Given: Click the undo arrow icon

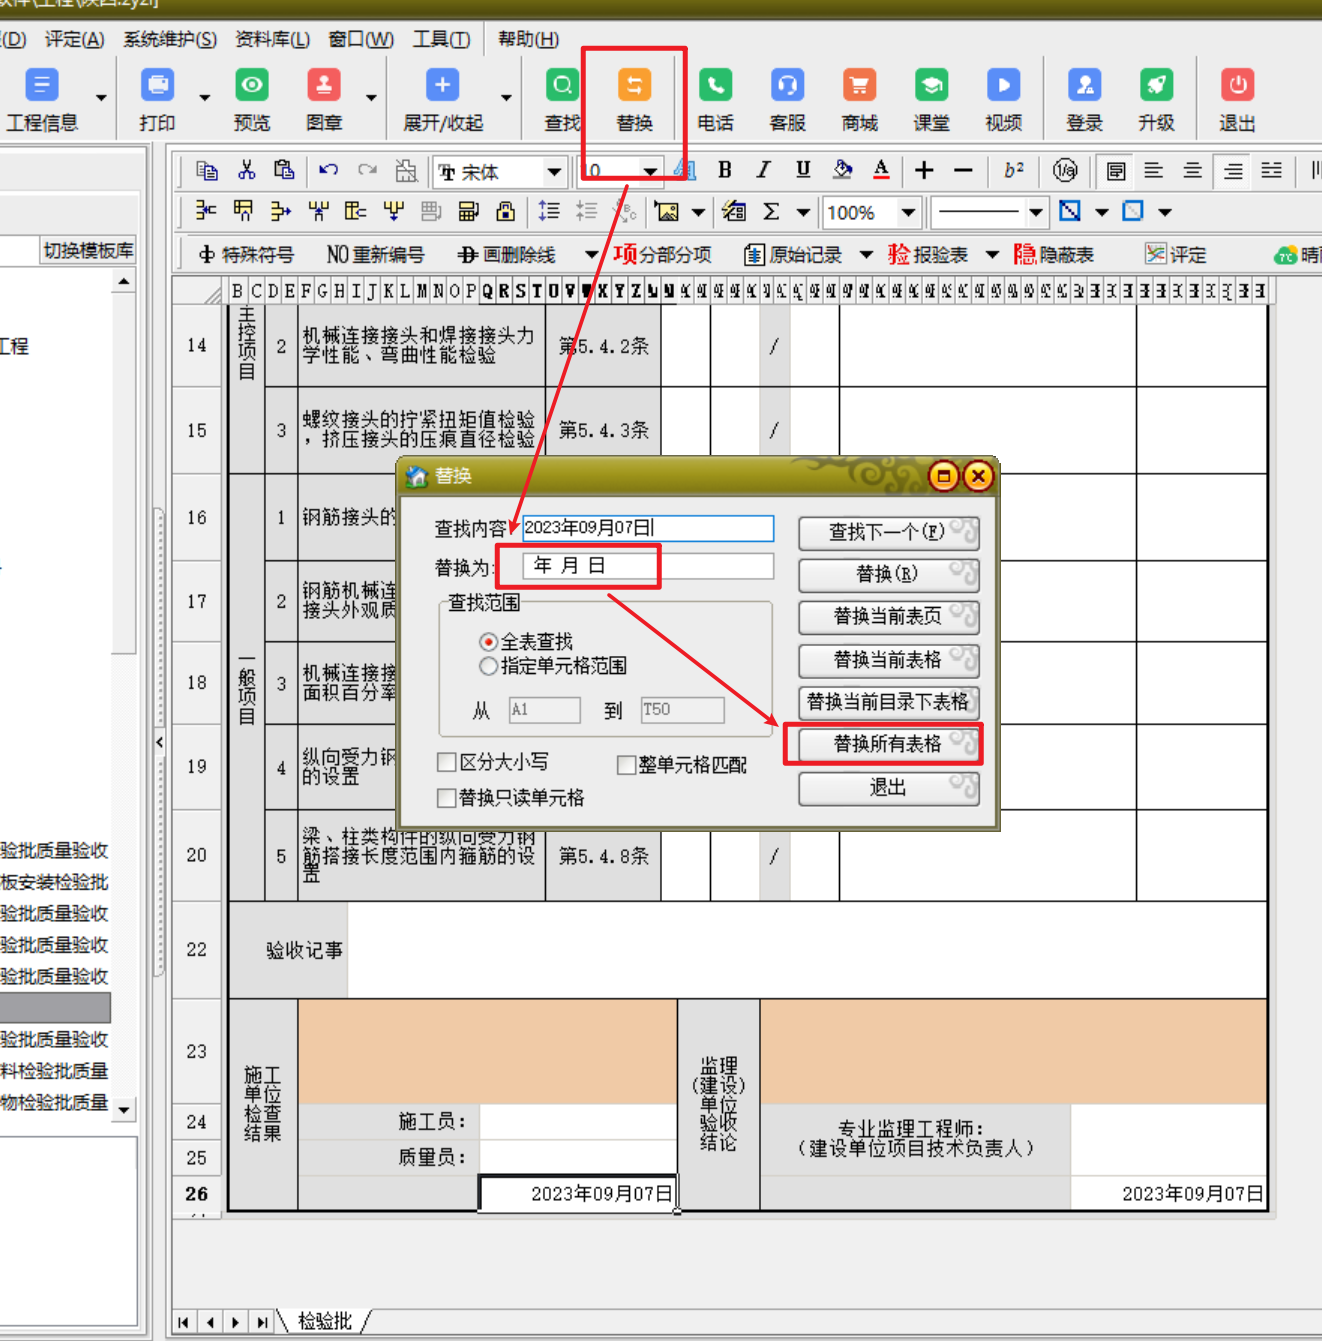Looking at the screenshot, I should tap(328, 171).
